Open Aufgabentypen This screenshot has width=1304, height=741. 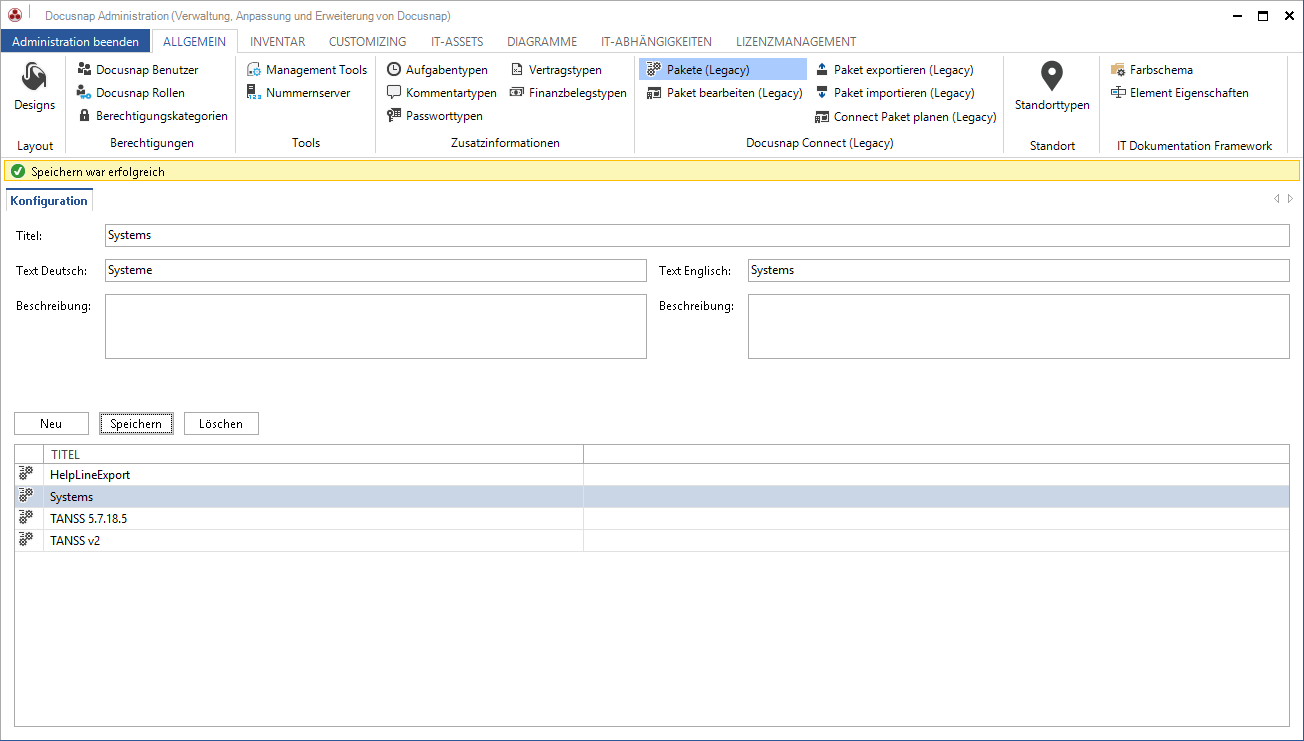pos(438,70)
